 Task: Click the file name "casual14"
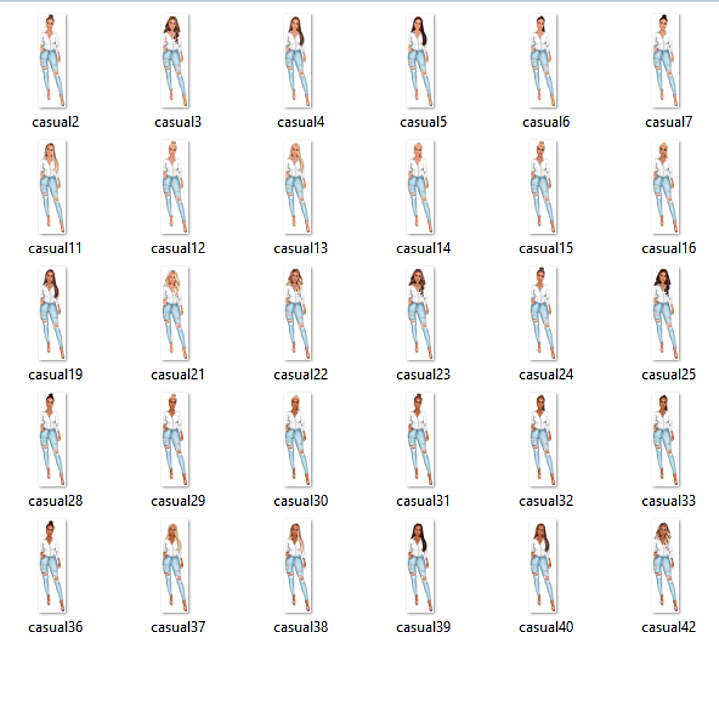(x=423, y=248)
